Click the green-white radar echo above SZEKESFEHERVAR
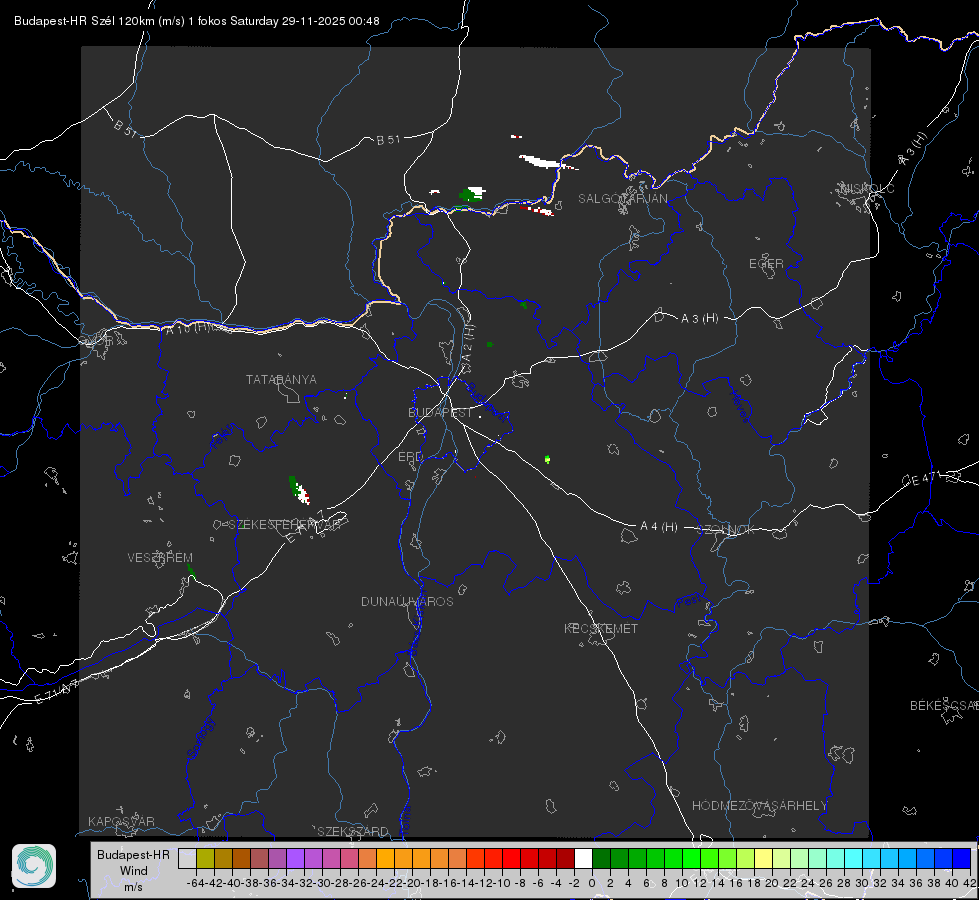 coord(299,490)
